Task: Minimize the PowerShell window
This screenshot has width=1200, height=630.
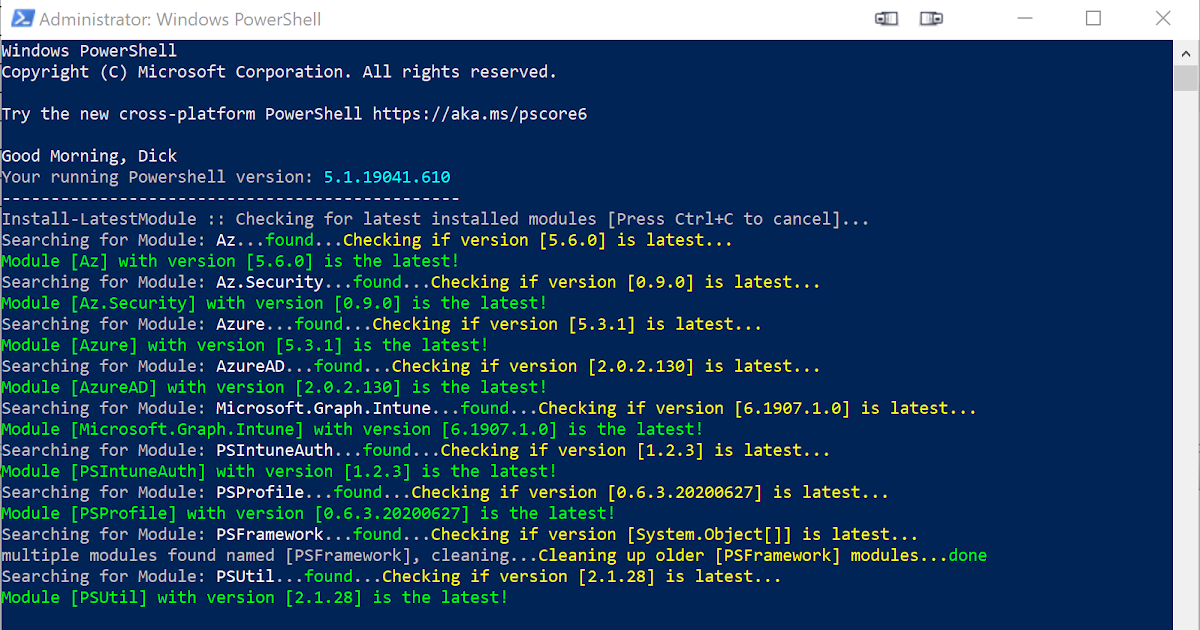Action: pos(1024,18)
